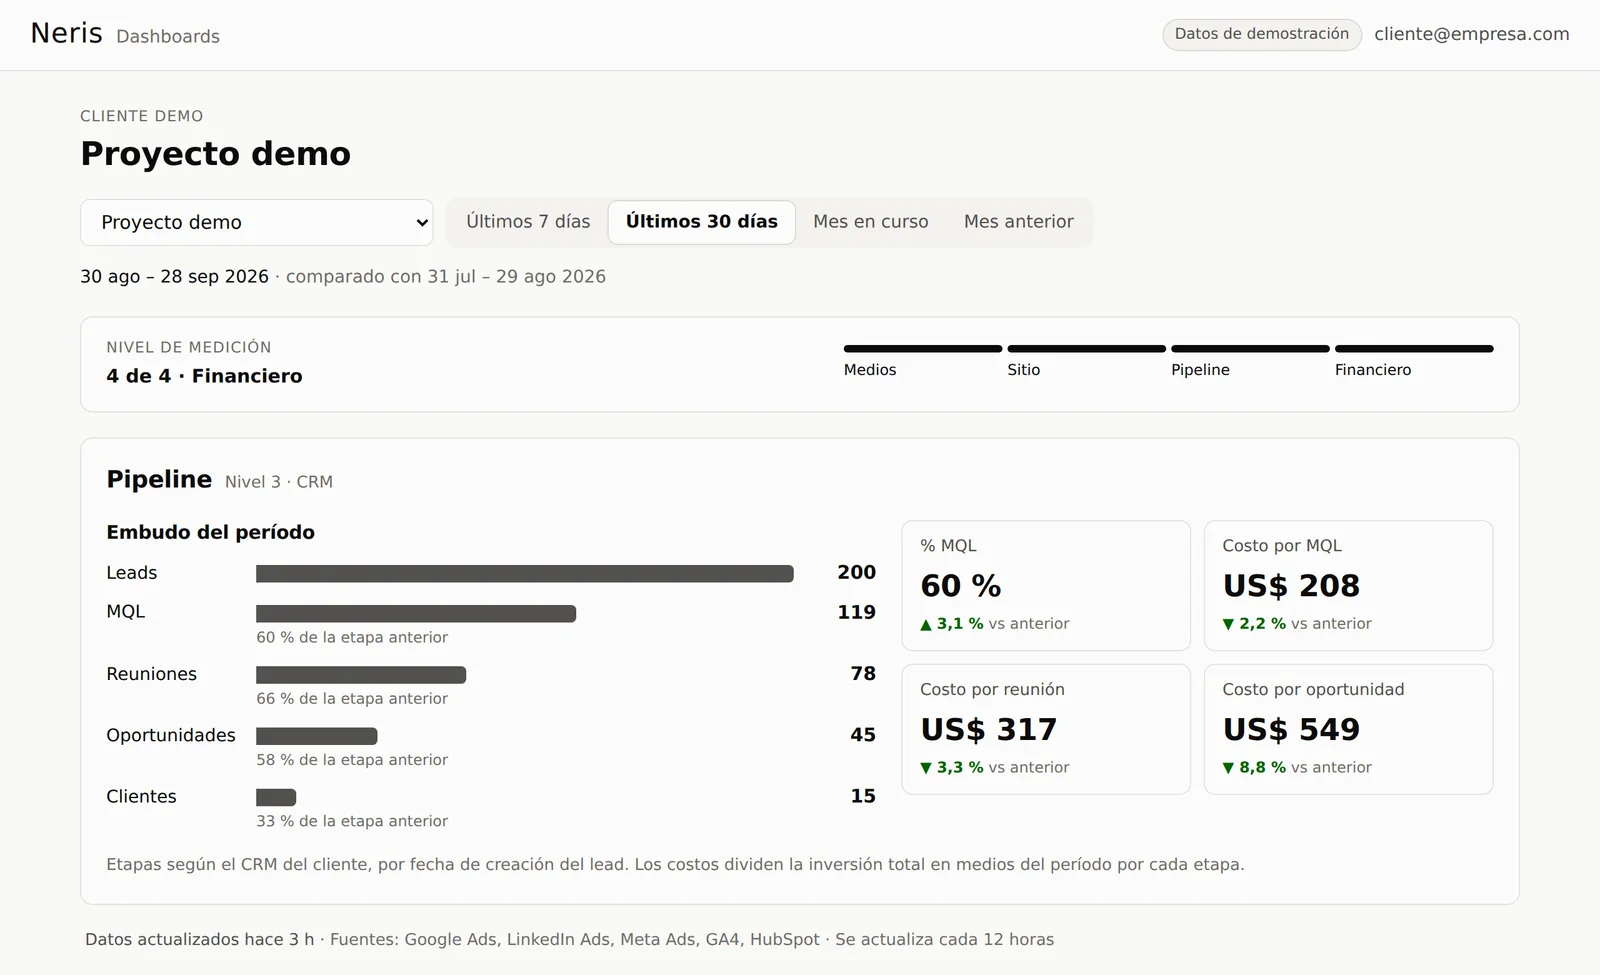This screenshot has height=975, width=1600.
Task: Click the Datos de demostración badge
Action: [1261, 34]
